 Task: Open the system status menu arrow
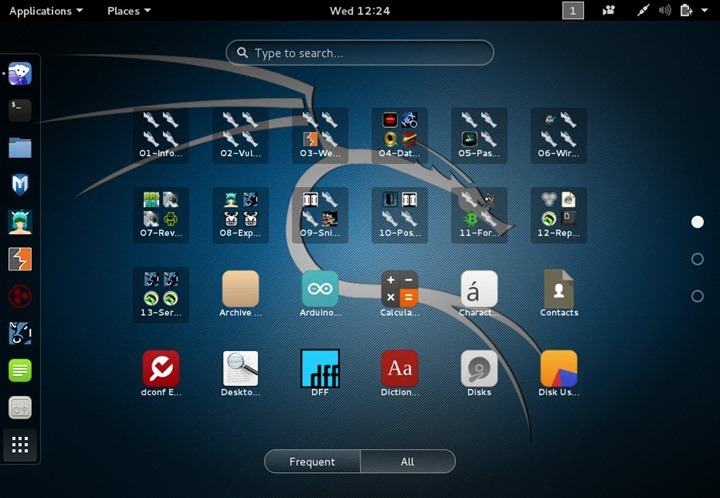(704, 10)
